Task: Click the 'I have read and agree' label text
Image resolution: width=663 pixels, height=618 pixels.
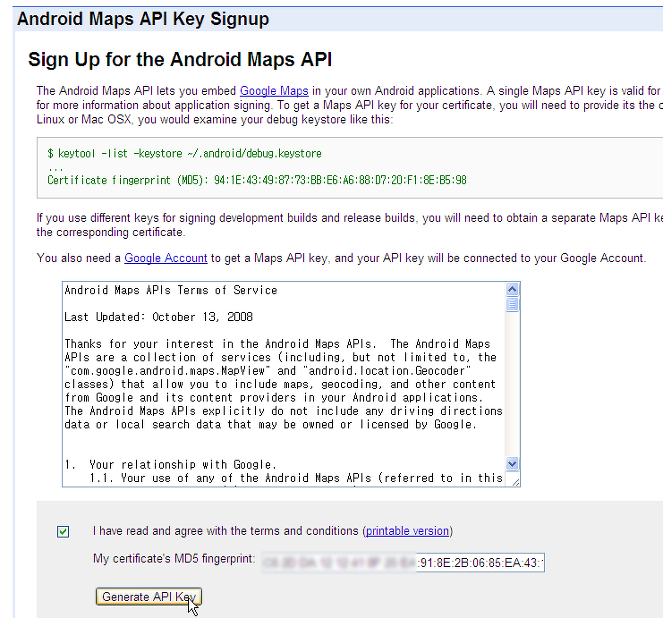Action: pos(273,531)
